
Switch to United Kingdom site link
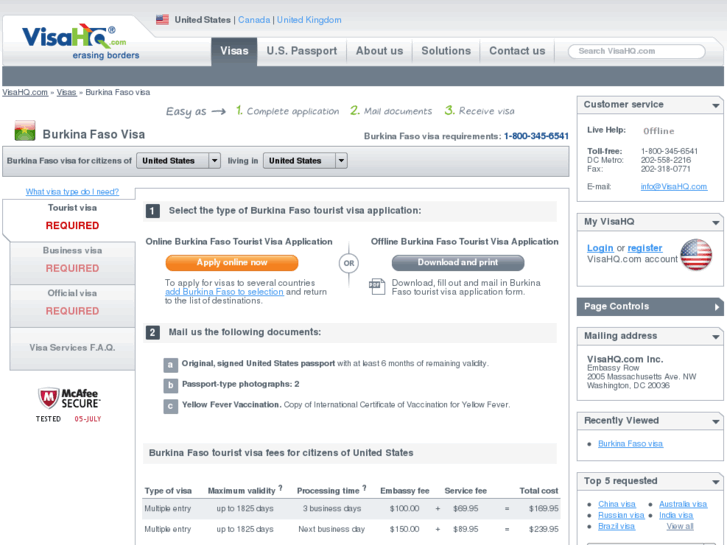(309, 20)
